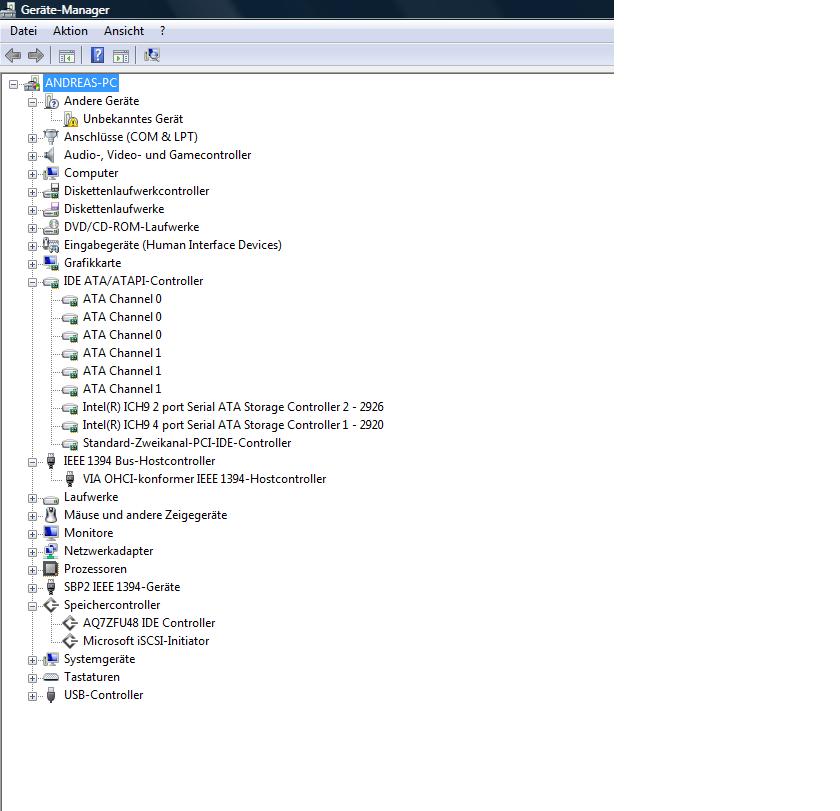Select the Diskettenlaufwerkcontroller label
Viewport: 840px width, 811px height.
[136, 191]
